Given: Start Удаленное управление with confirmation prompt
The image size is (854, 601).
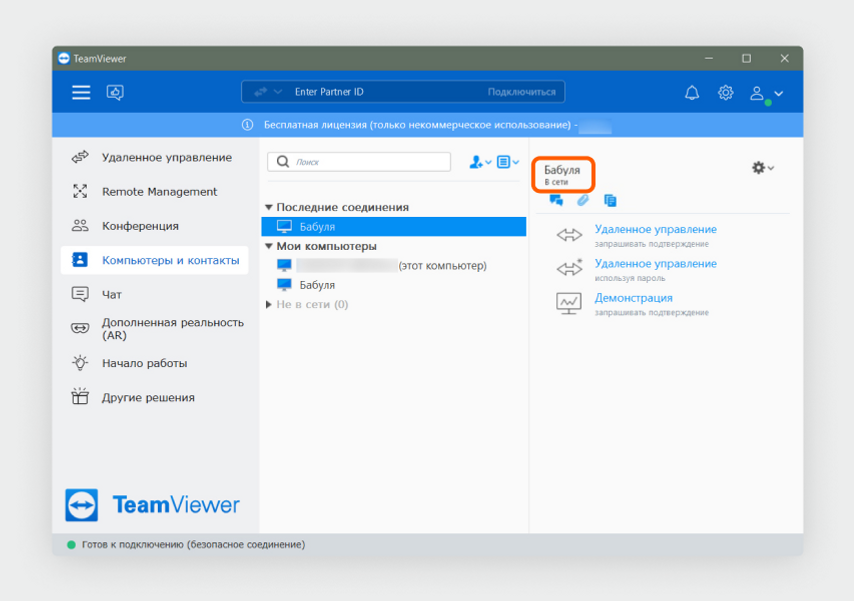Looking at the screenshot, I should pos(655,229).
